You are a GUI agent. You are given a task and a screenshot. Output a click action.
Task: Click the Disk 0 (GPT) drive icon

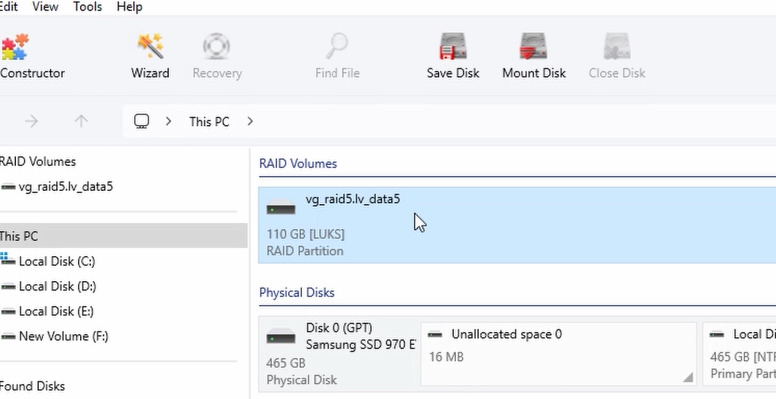(281, 337)
